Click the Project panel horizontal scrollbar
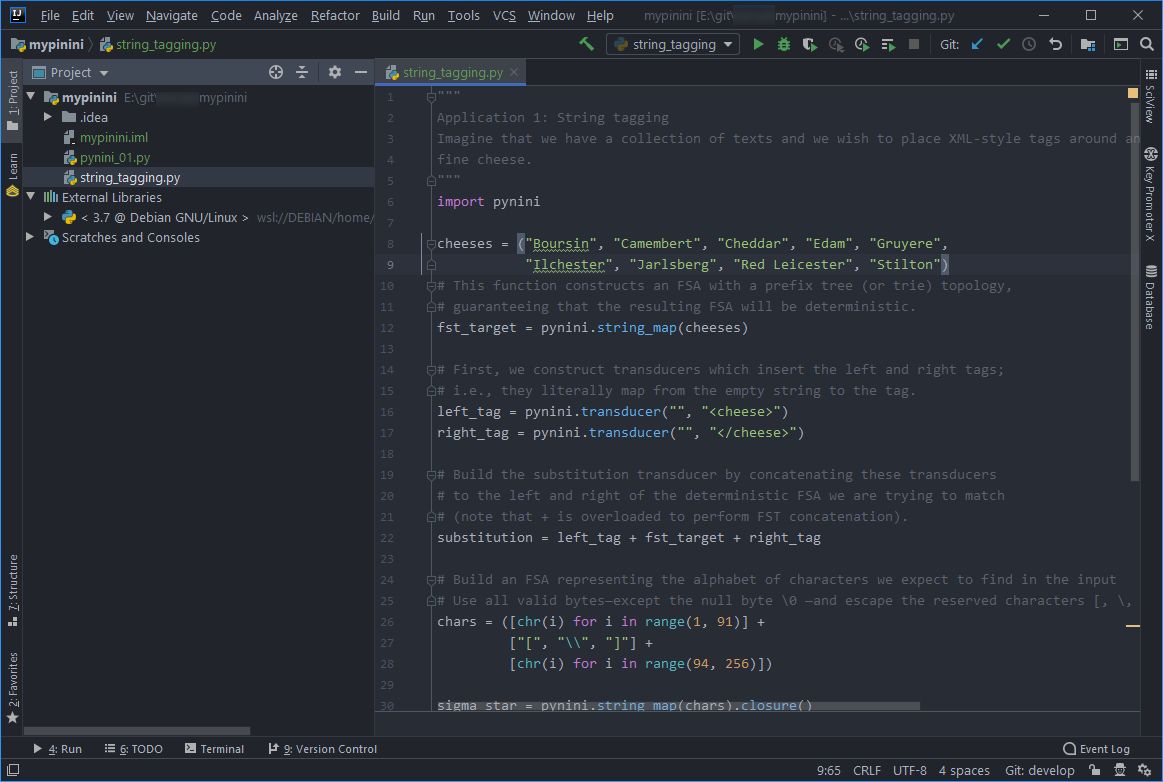The width and height of the screenshot is (1163, 782). [137, 730]
